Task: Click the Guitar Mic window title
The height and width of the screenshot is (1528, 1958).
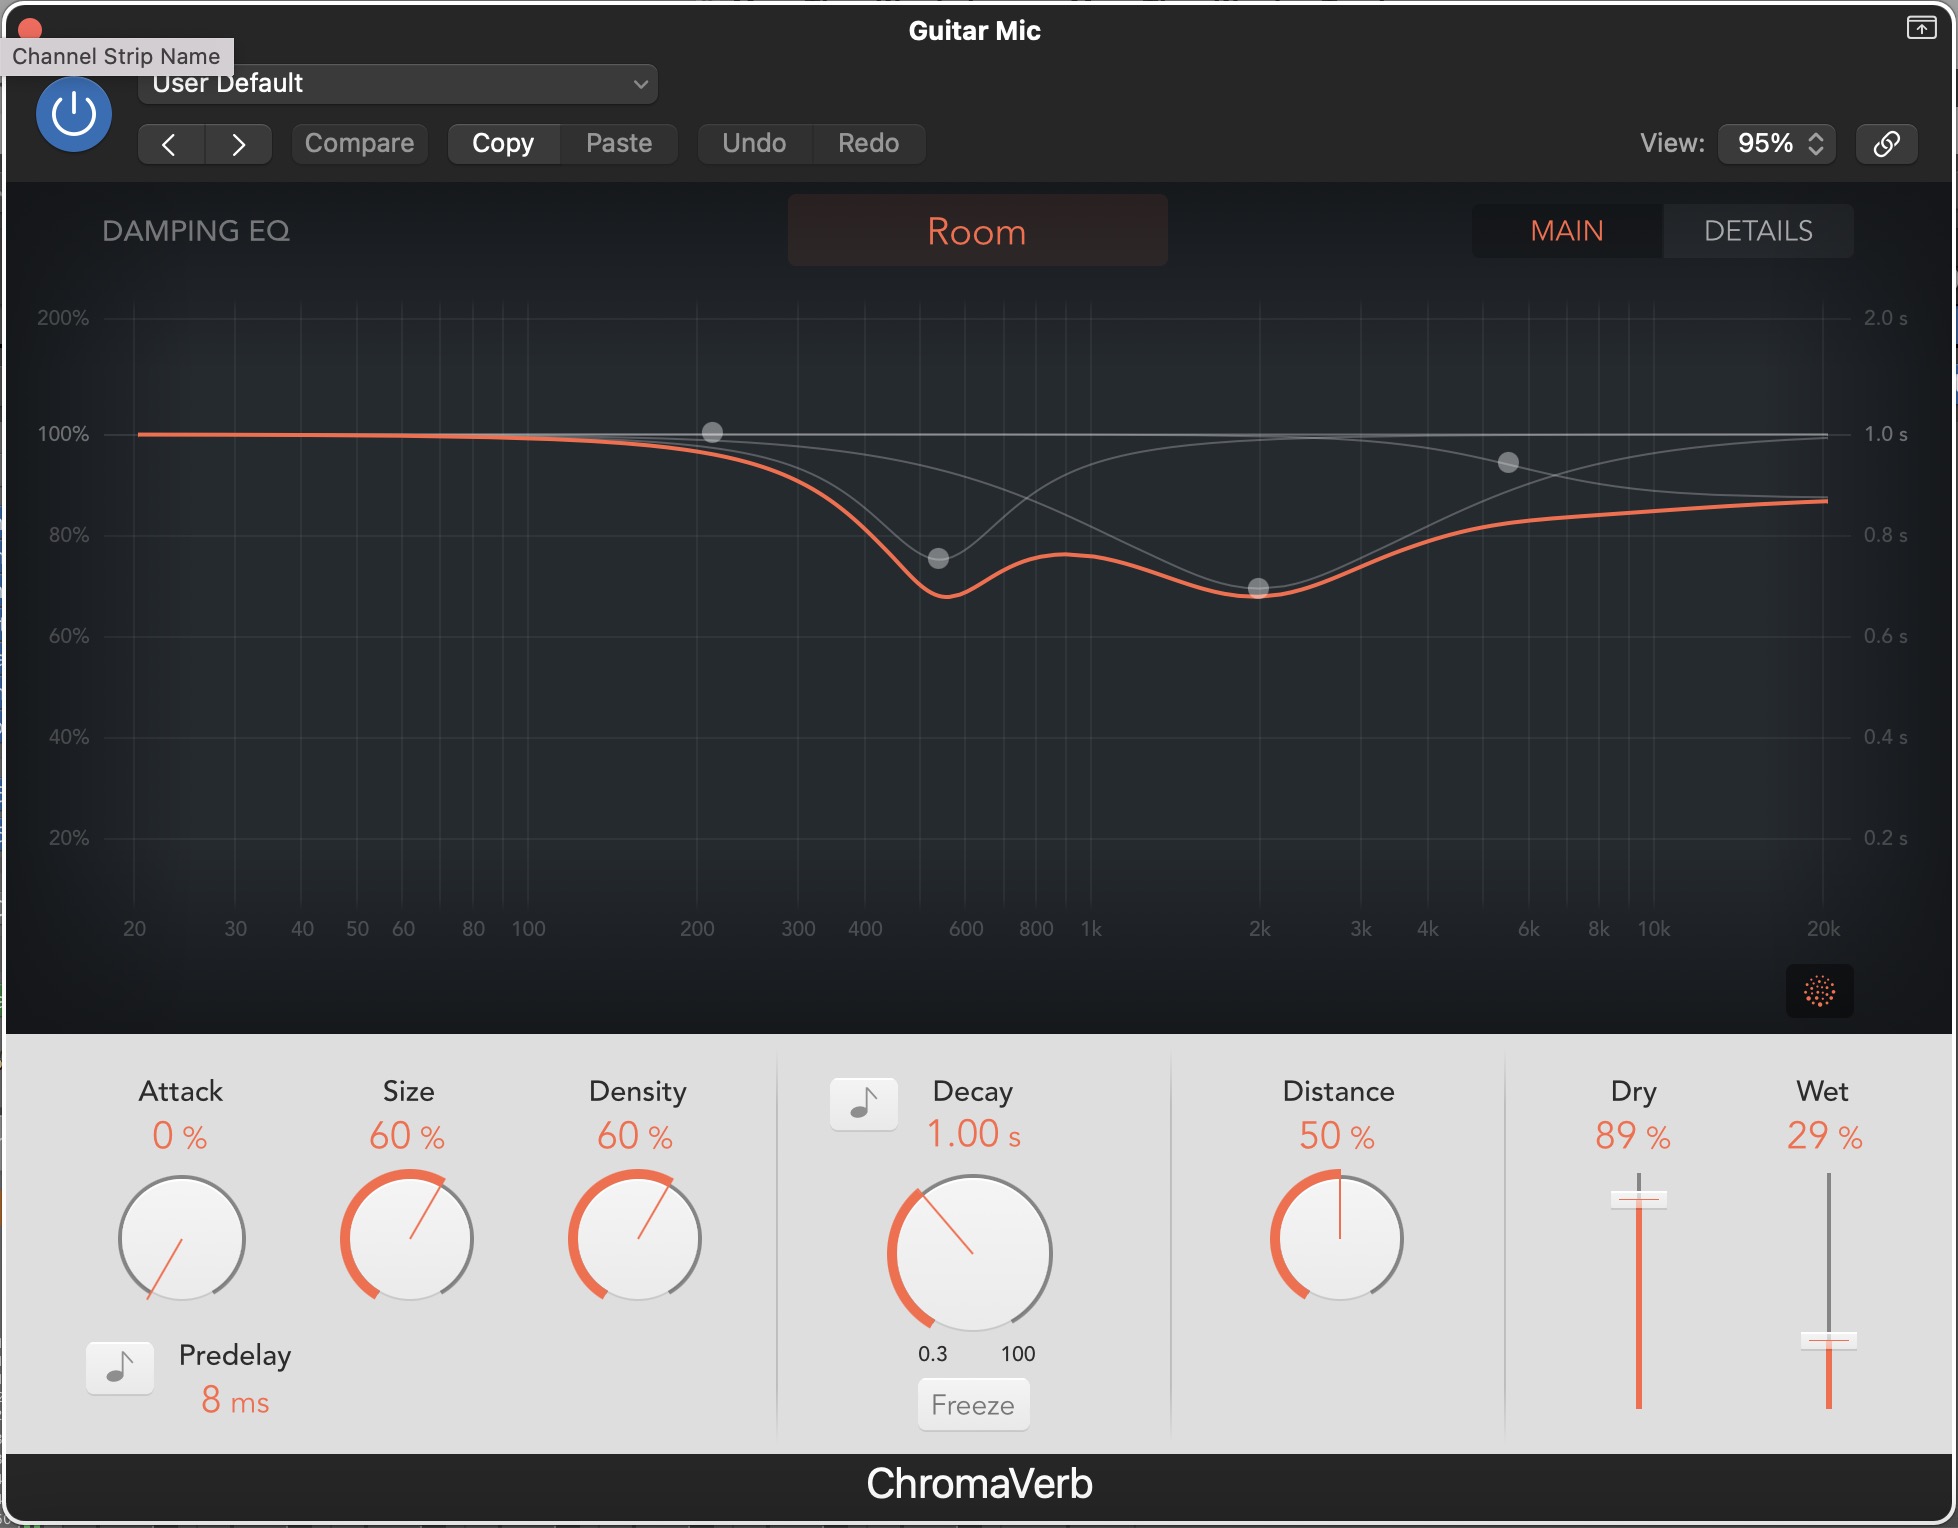Action: point(975,31)
